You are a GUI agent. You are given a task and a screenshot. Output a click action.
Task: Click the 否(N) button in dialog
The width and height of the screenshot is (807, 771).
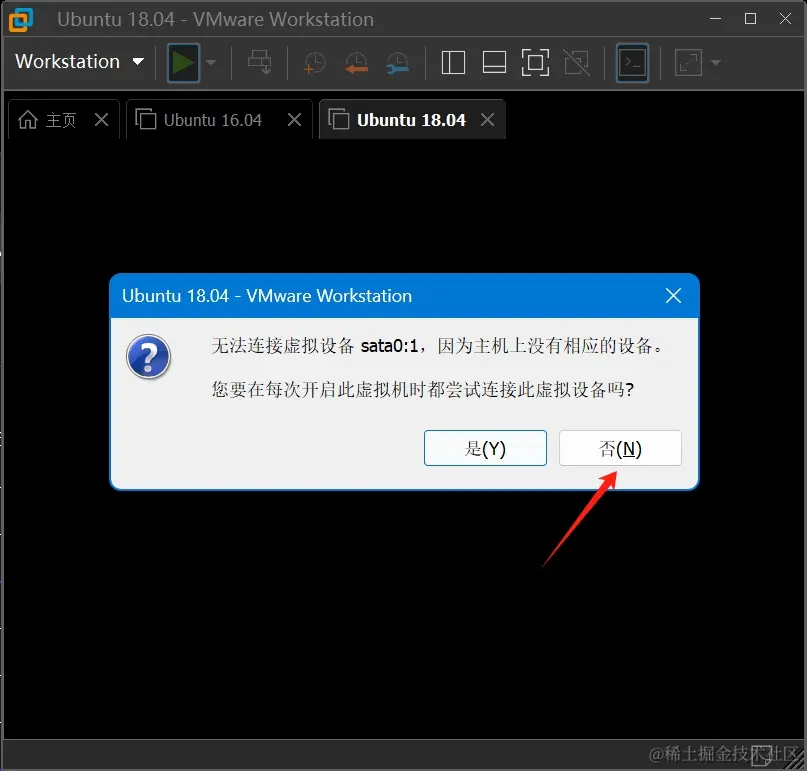[x=620, y=448]
